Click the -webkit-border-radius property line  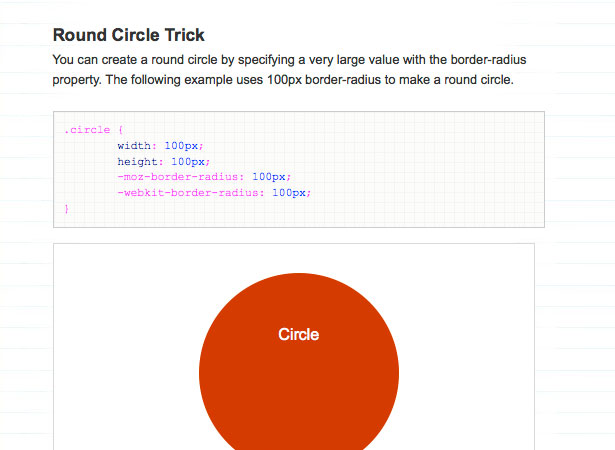[214, 193]
